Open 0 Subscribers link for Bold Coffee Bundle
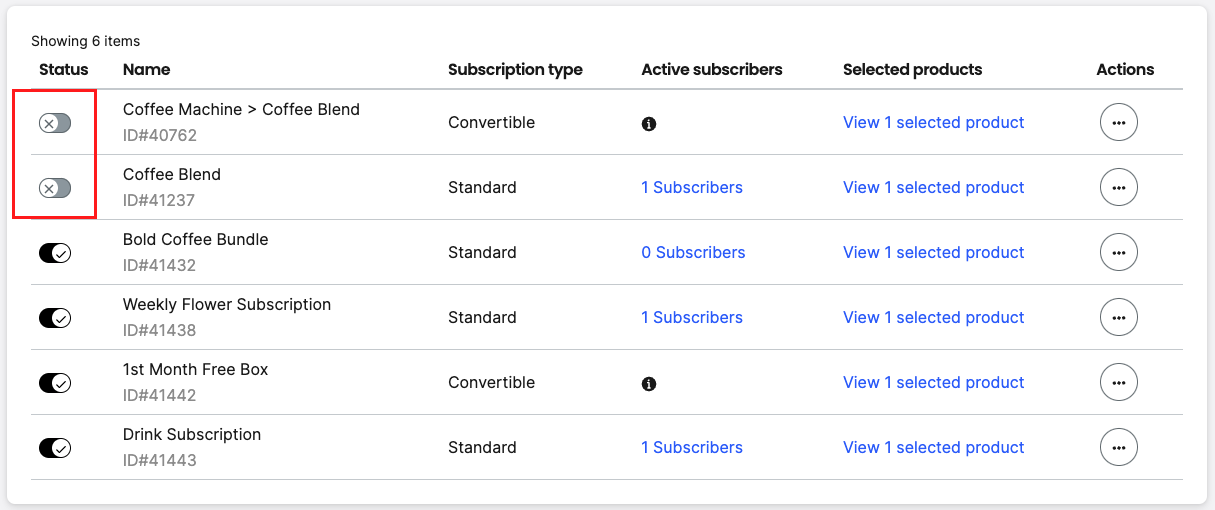 click(x=693, y=252)
